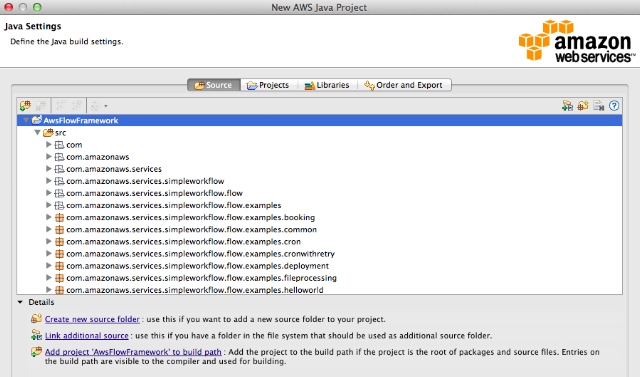Click Add project 'AwsFlowFramework' to build path link
Image resolution: width=640 pixels, height=377 pixels.
point(133,352)
